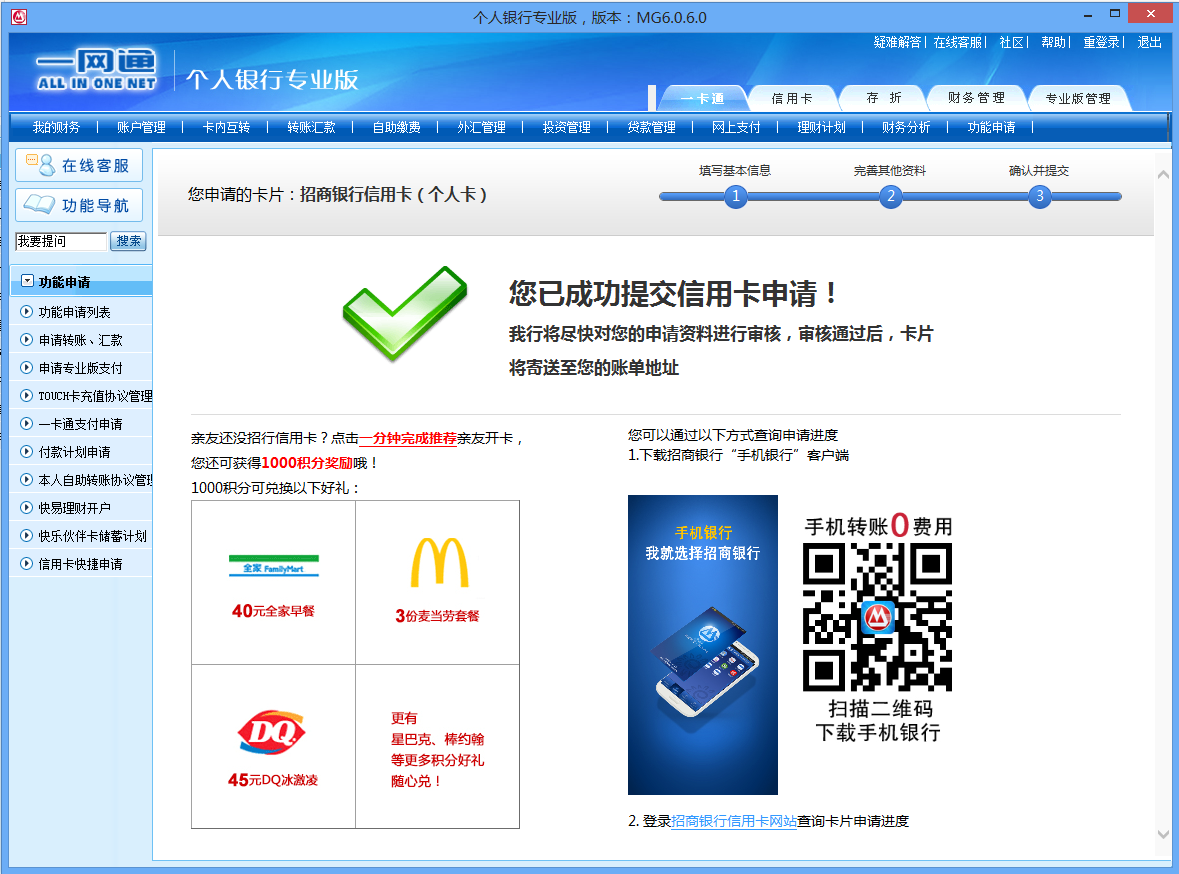The image size is (1179, 874).
Task: Click the 功能申请列表 arrow bullet icon
Action: 26,311
